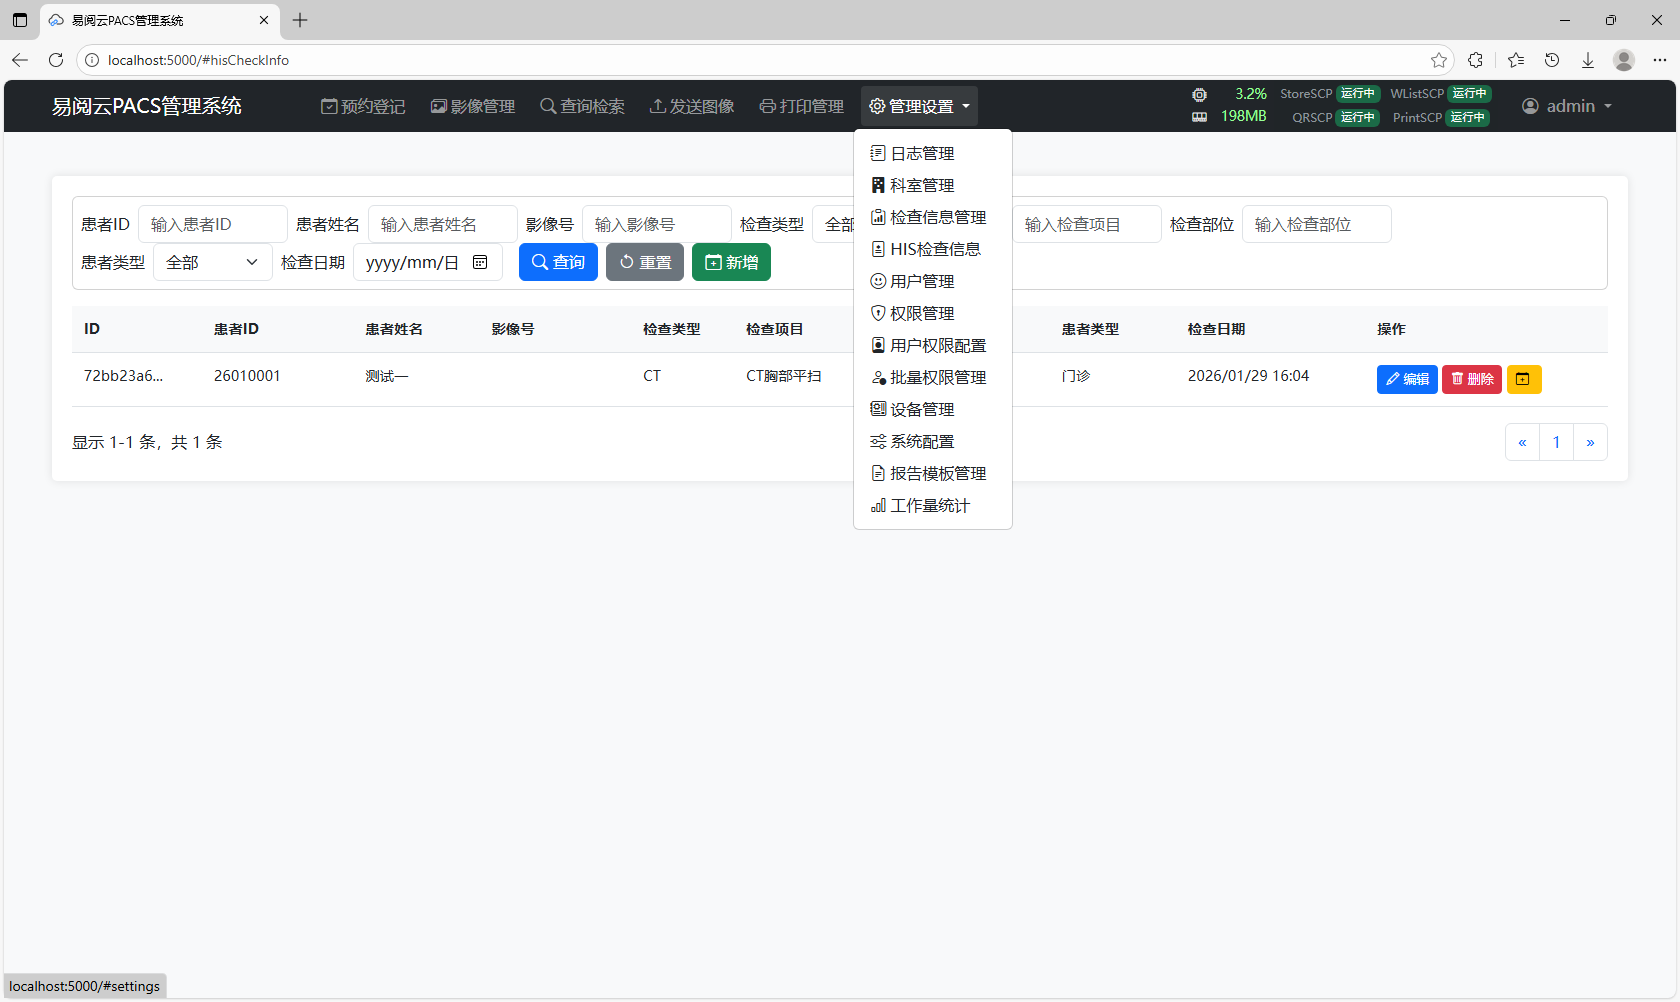Open the date picker calendar icon
Viewport: 1680px width, 1002px height.
click(480, 262)
